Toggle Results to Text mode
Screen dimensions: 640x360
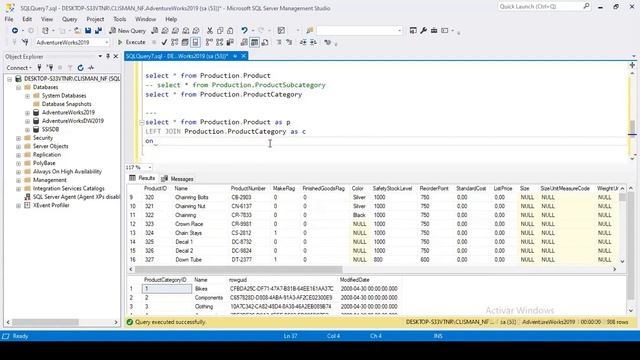tap(244, 42)
